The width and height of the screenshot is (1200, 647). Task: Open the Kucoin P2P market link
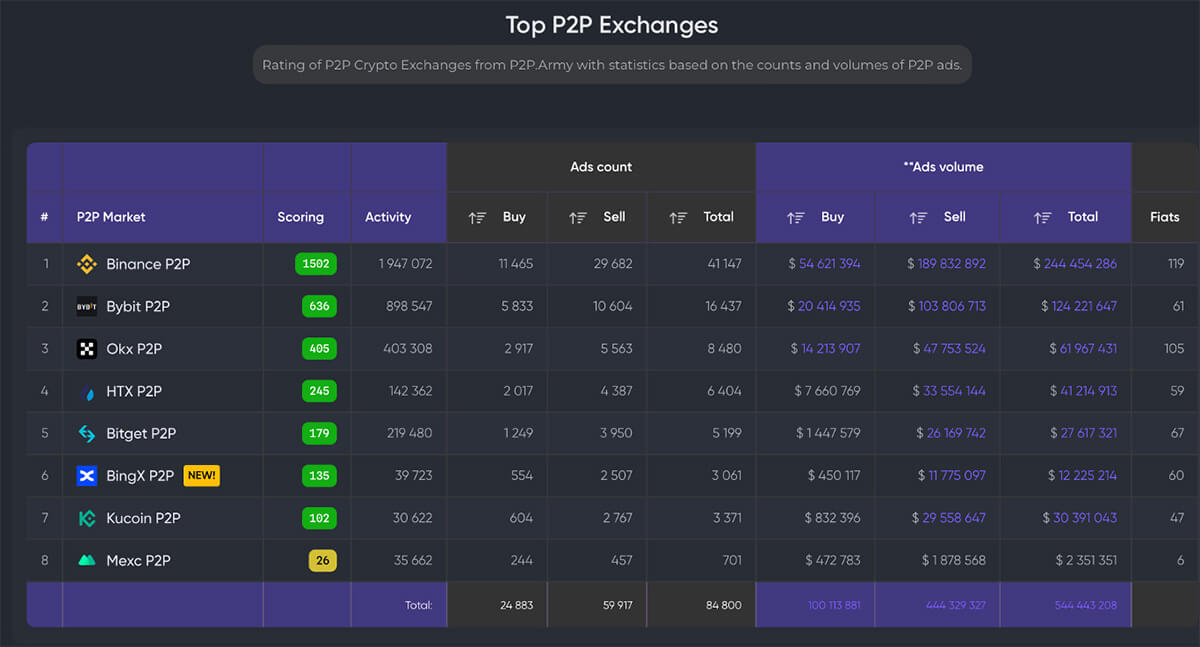pos(143,518)
